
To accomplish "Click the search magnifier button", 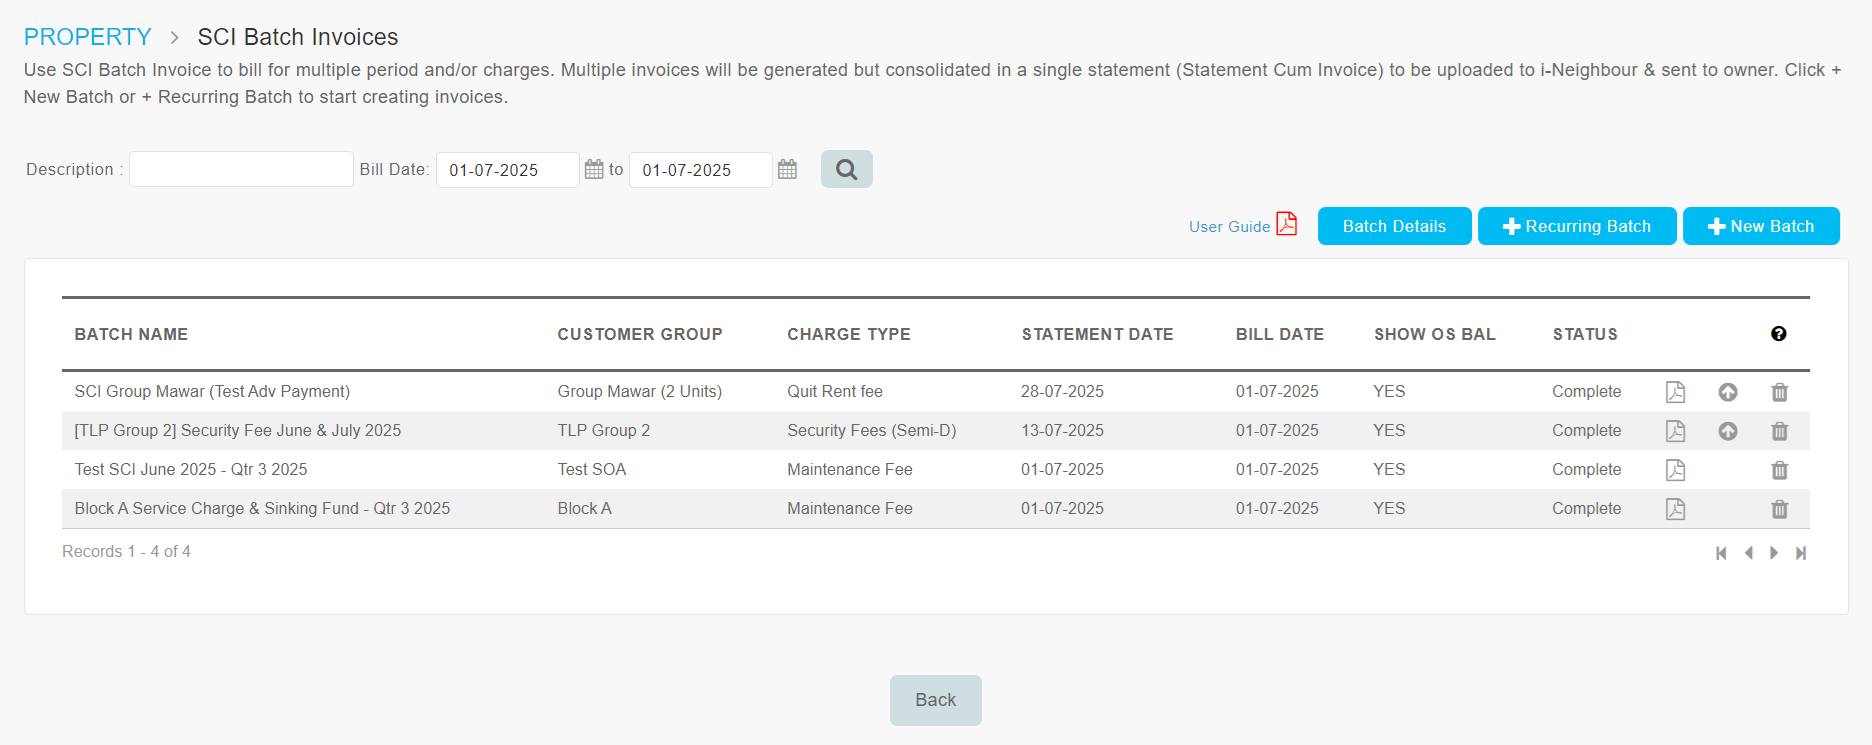I will [x=846, y=169].
